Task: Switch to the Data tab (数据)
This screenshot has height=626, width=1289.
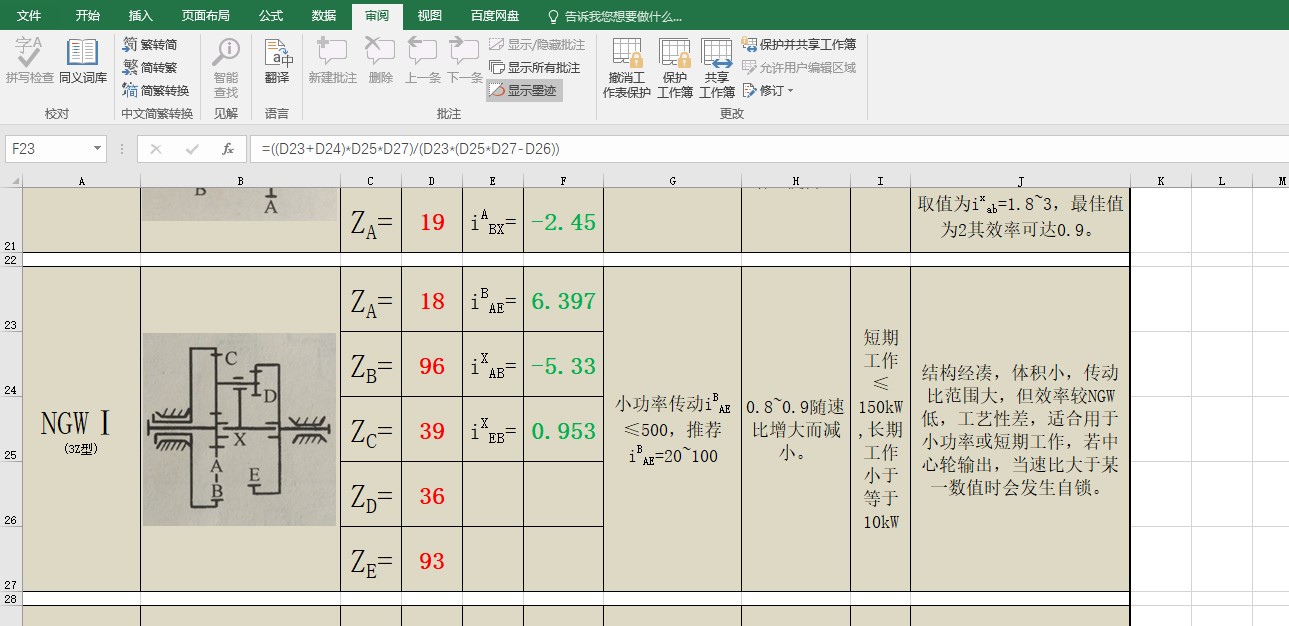Action: 324,16
